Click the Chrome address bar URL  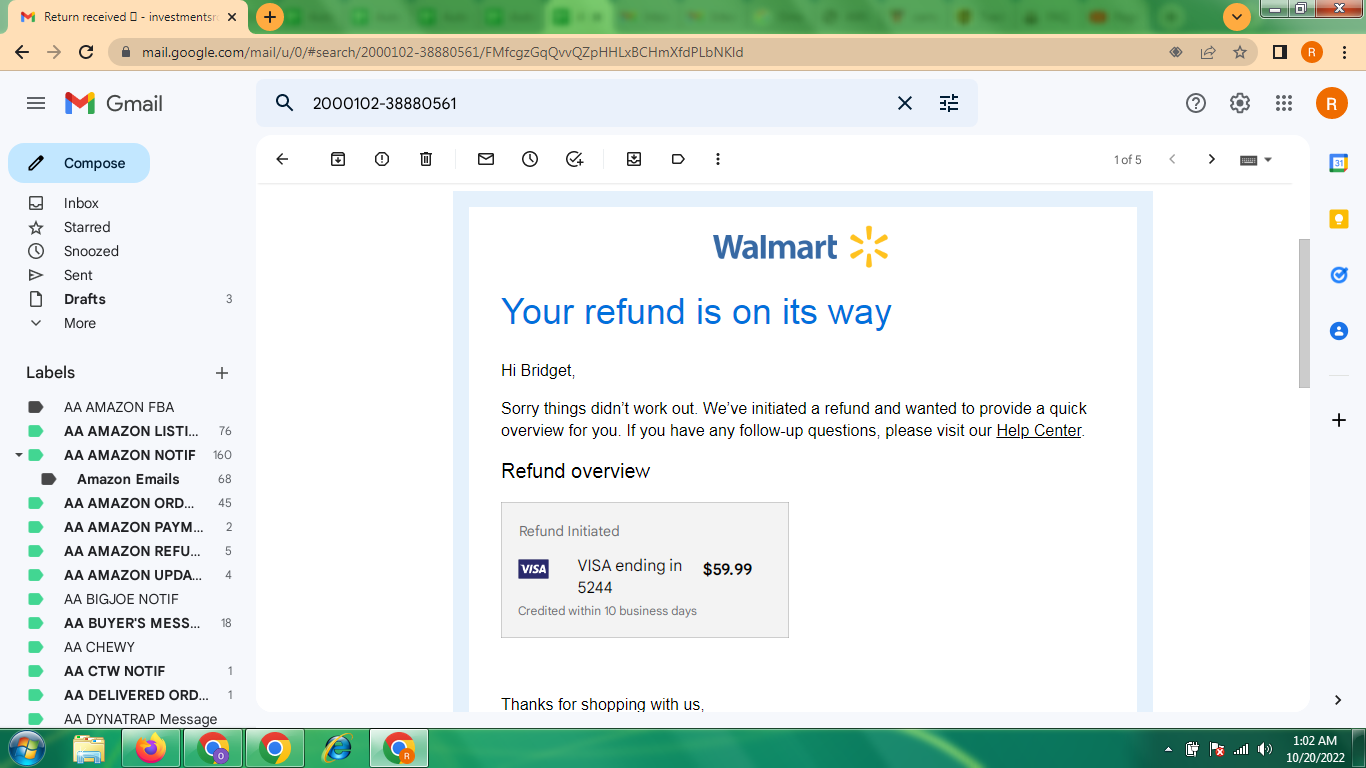click(442, 52)
